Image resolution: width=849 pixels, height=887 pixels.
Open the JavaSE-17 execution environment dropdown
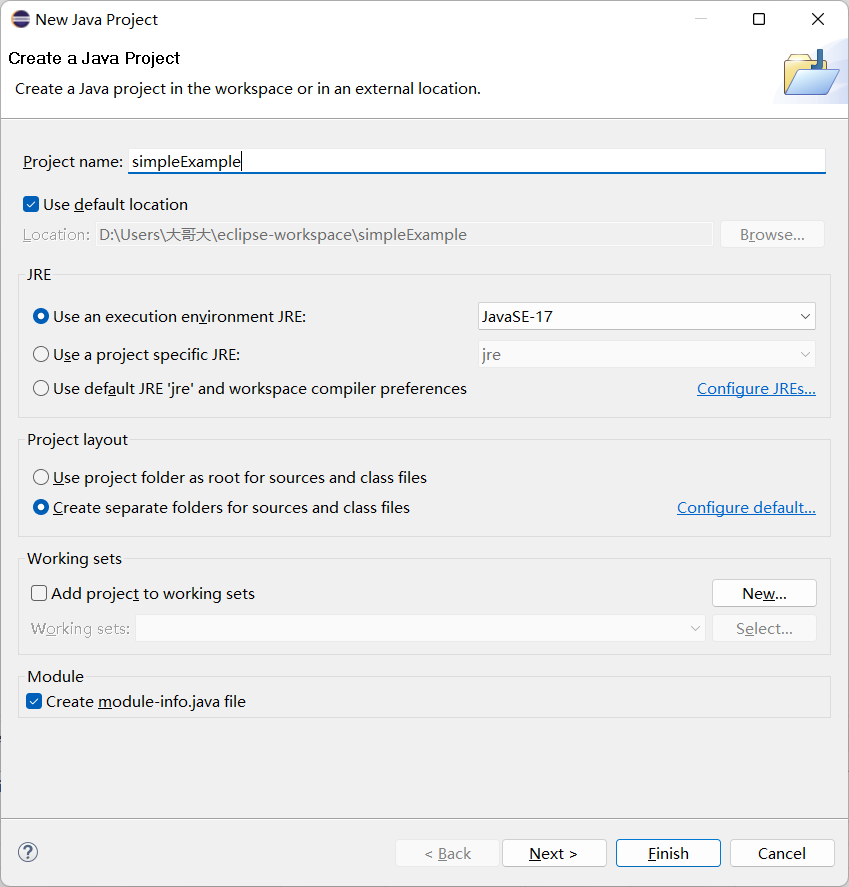647,317
